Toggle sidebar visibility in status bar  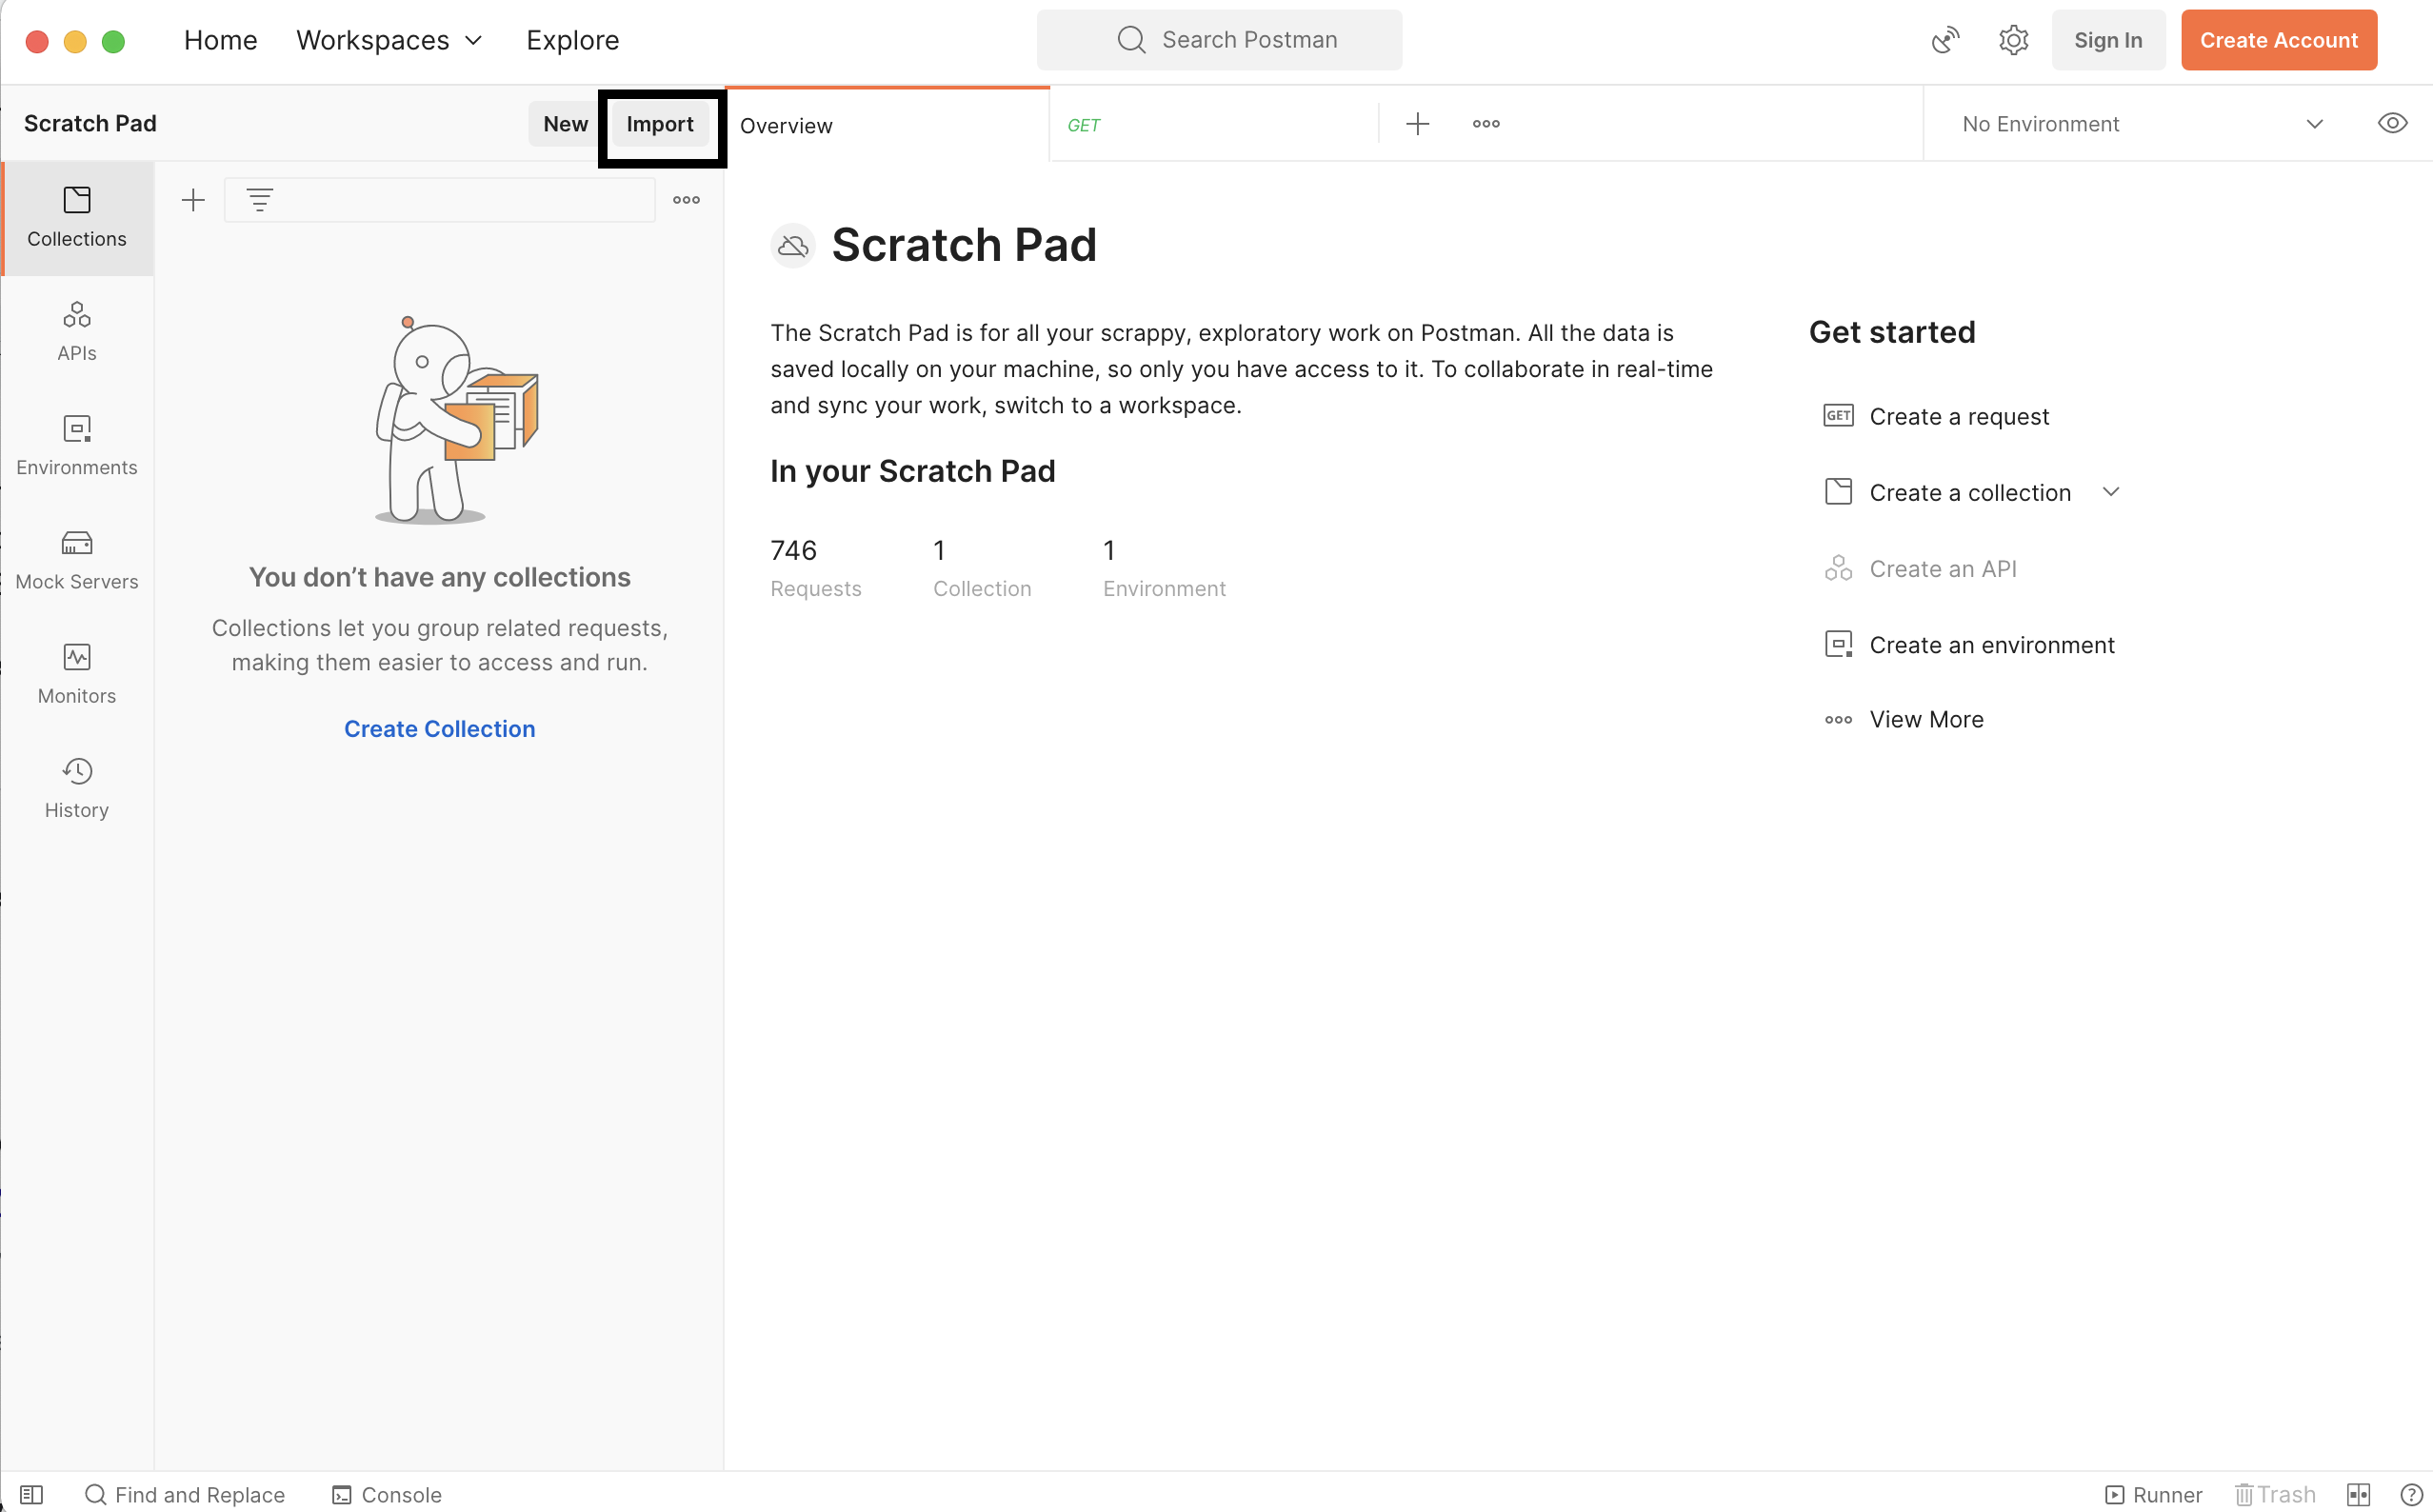point(31,1494)
